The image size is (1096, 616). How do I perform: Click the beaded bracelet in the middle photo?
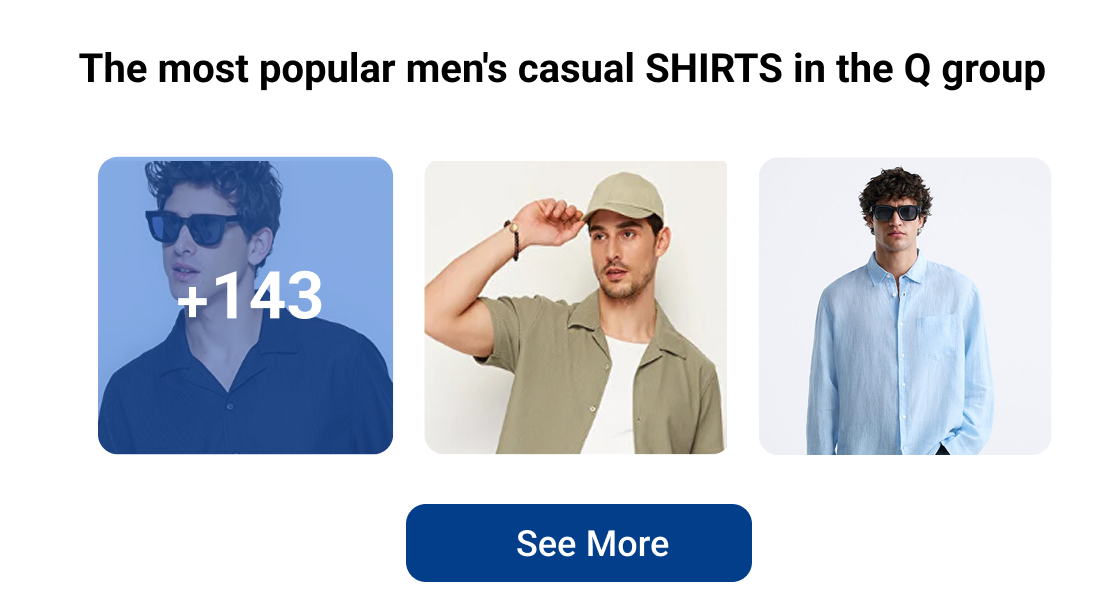point(514,240)
